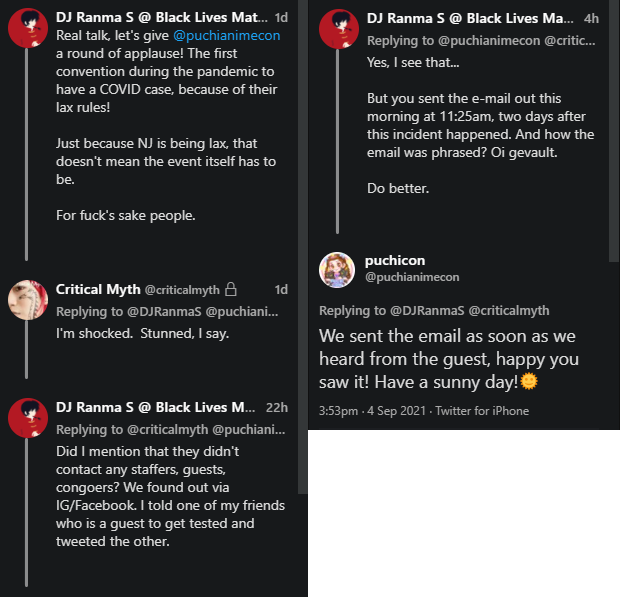
Task: Open the @puchianimecon handle under puchicon
Action: (x=411, y=276)
